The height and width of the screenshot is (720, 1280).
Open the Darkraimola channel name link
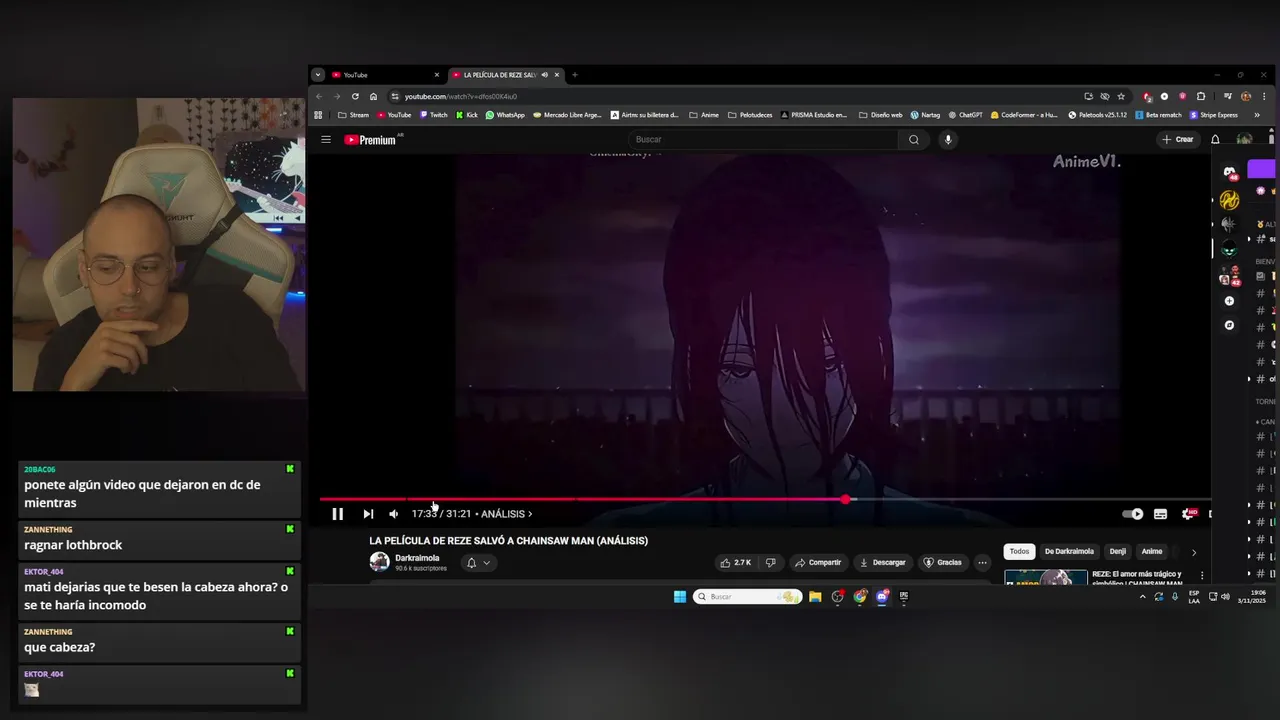tap(417, 558)
